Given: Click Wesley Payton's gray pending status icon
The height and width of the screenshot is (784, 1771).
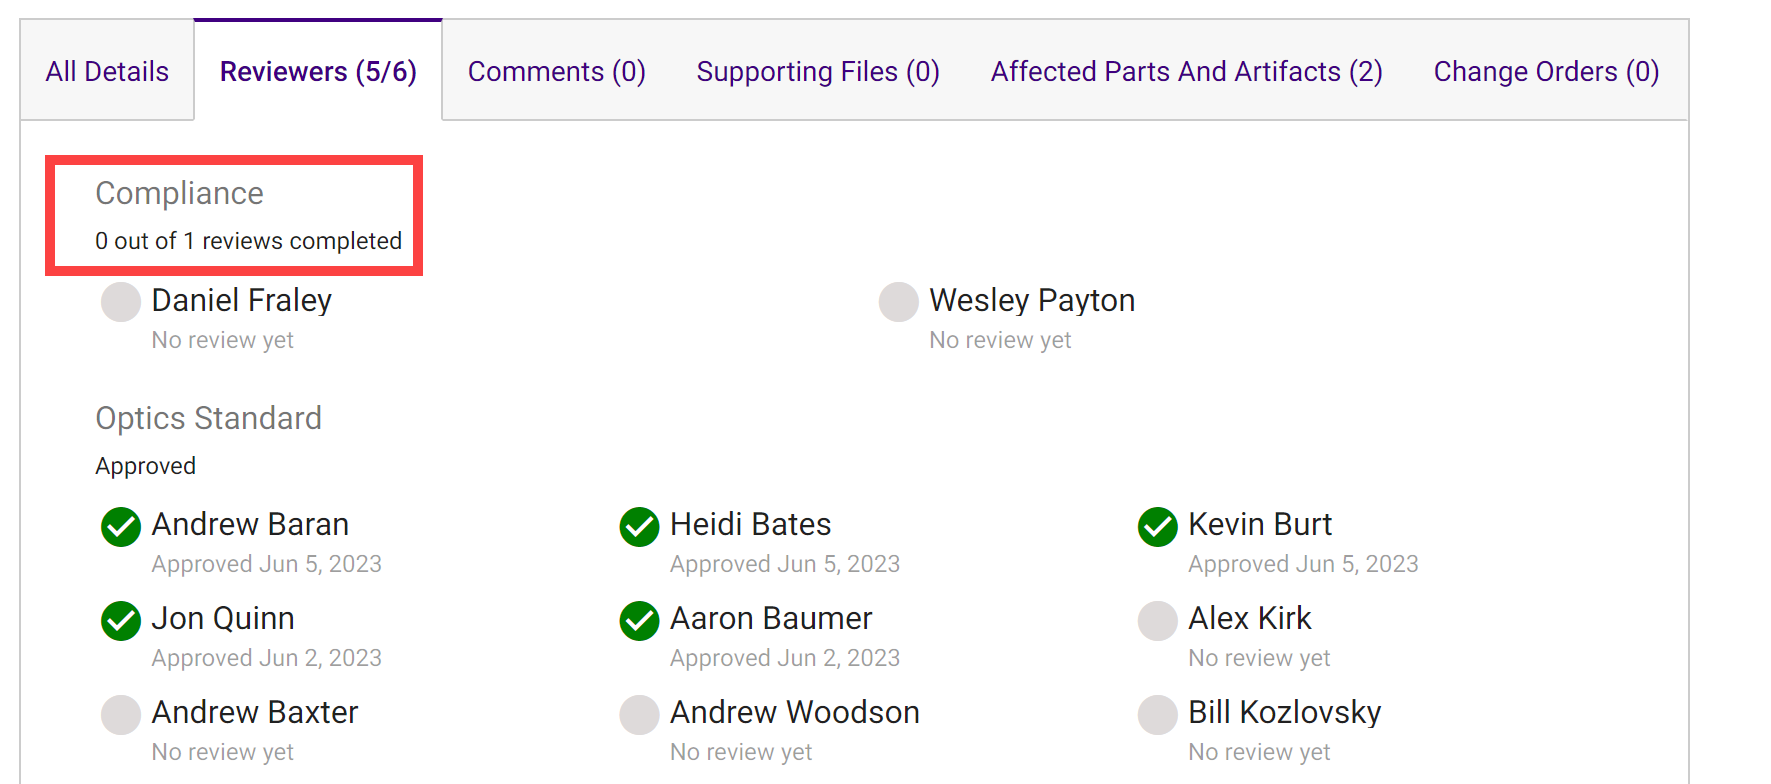Looking at the screenshot, I should point(898,302).
